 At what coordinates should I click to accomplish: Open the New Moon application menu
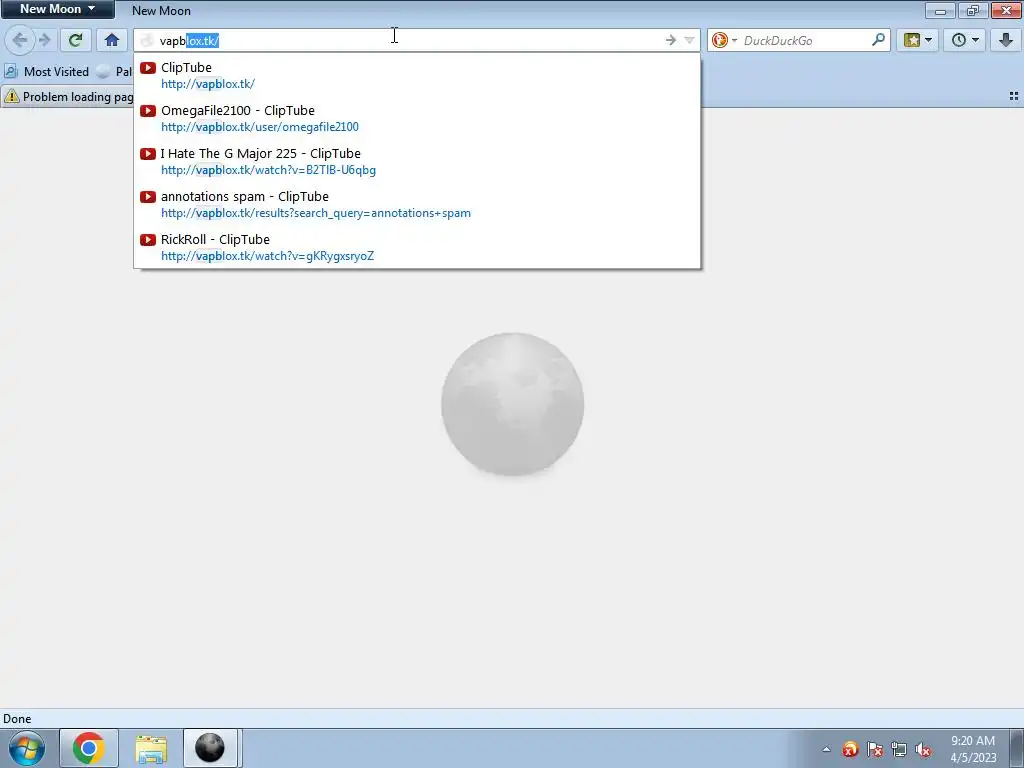pyautogui.click(x=57, y=9)
